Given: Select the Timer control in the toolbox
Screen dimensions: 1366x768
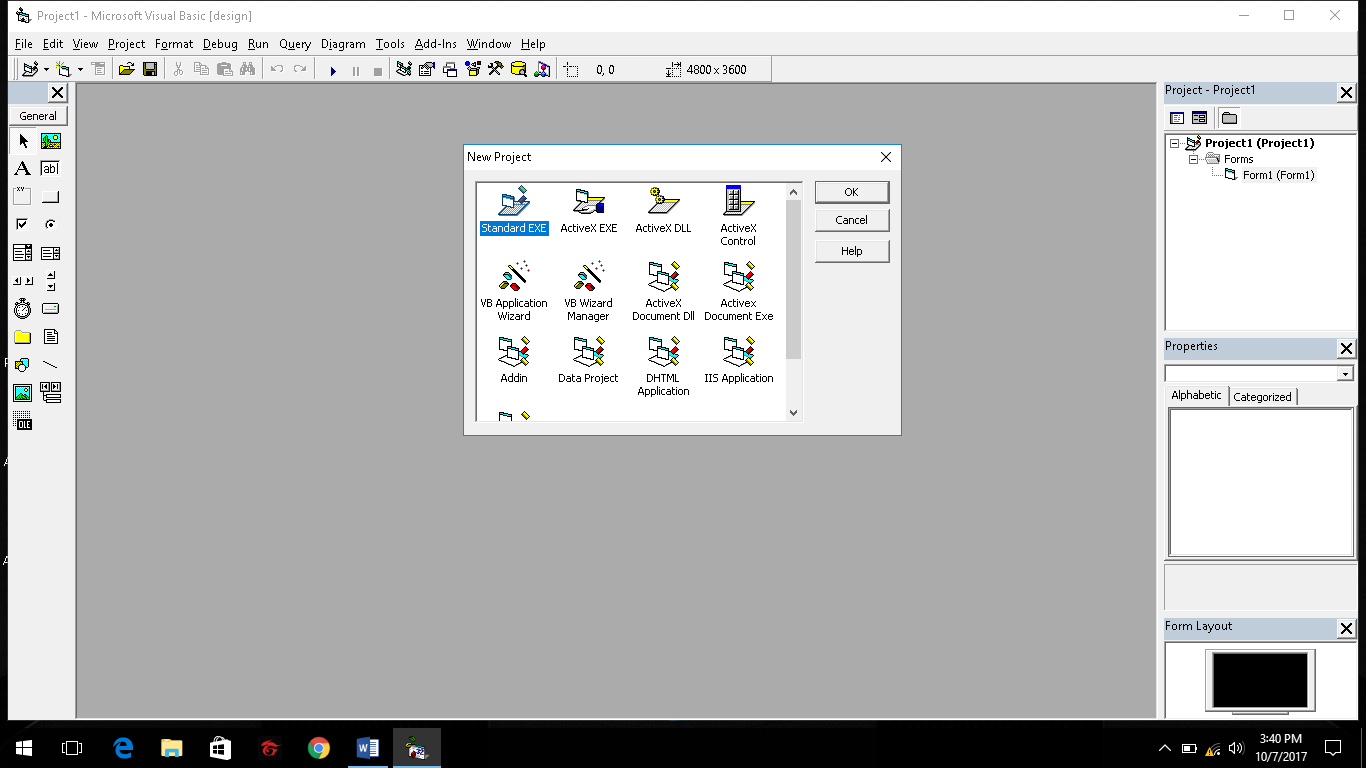Looking at the screenshot, I should 22,308.
